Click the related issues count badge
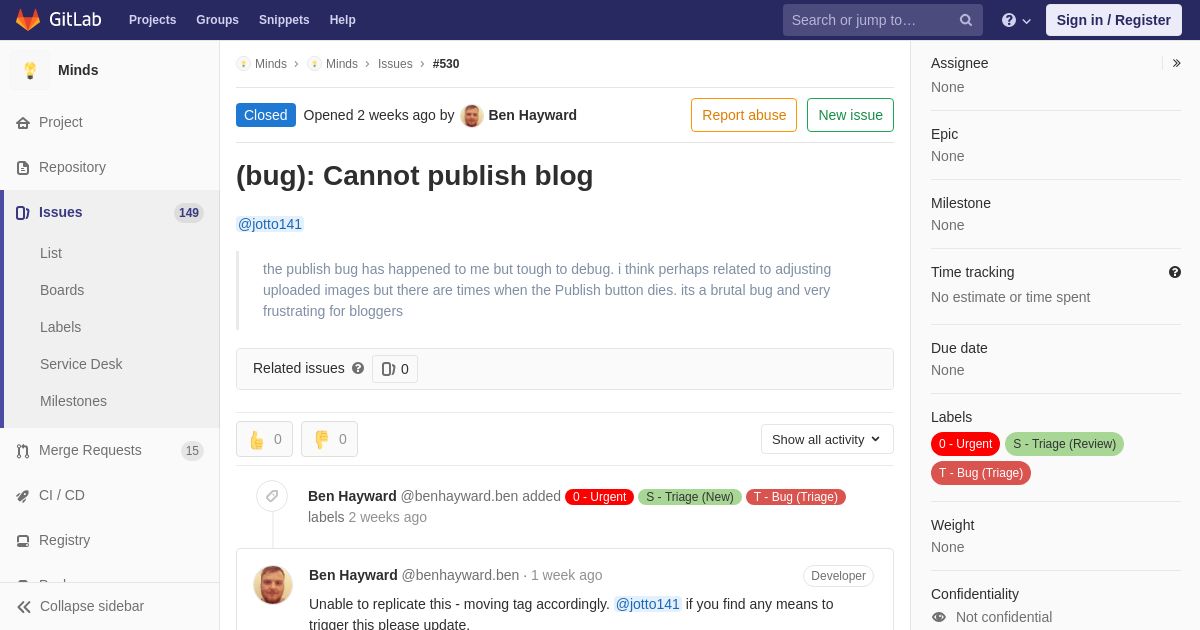This screenshot has width=1200, height=630. tap(395, 369)
